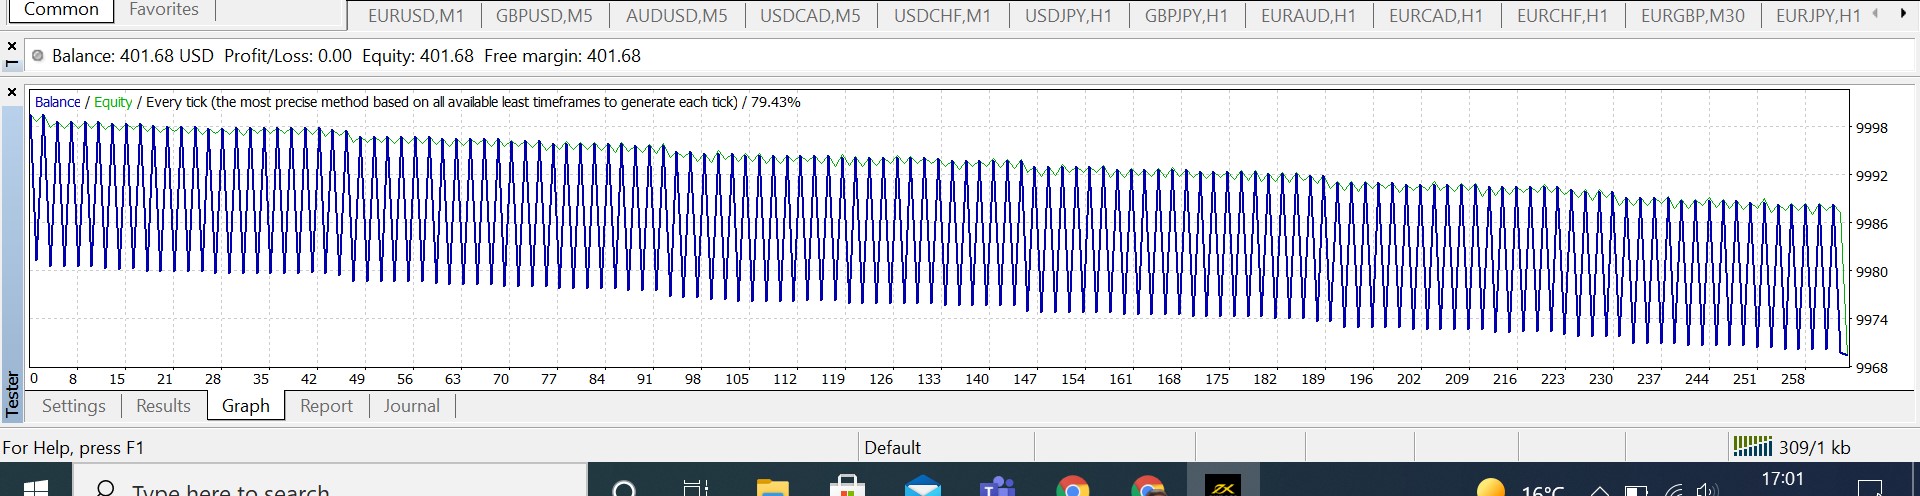Open the EURGBP,M30 chart tab

click(x=1692, y=15)
